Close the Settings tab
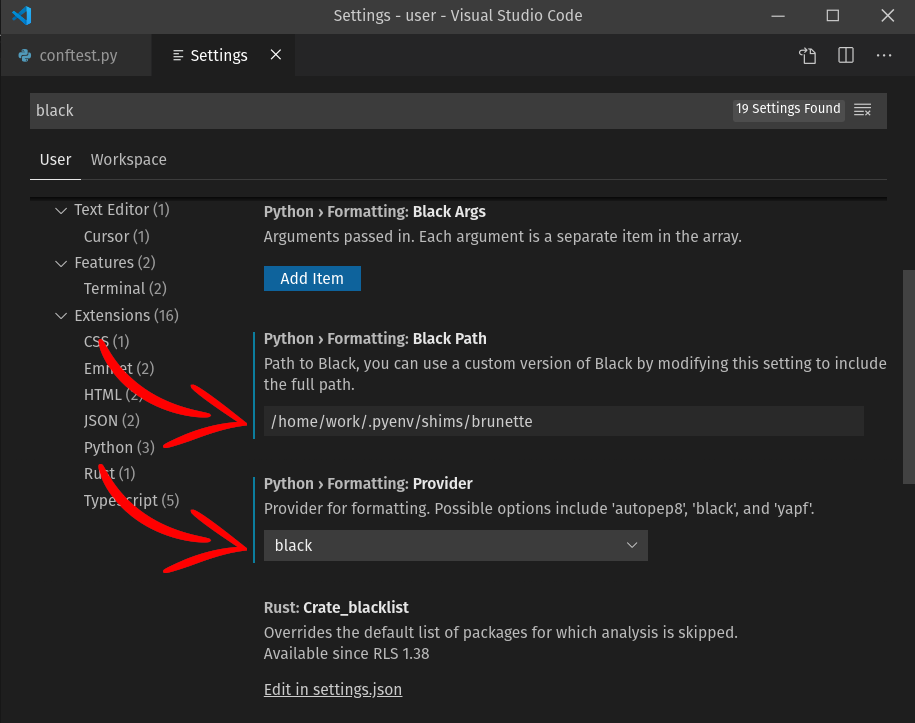The height and width of the screenshot is (723, 915). (x=276, y=55)
